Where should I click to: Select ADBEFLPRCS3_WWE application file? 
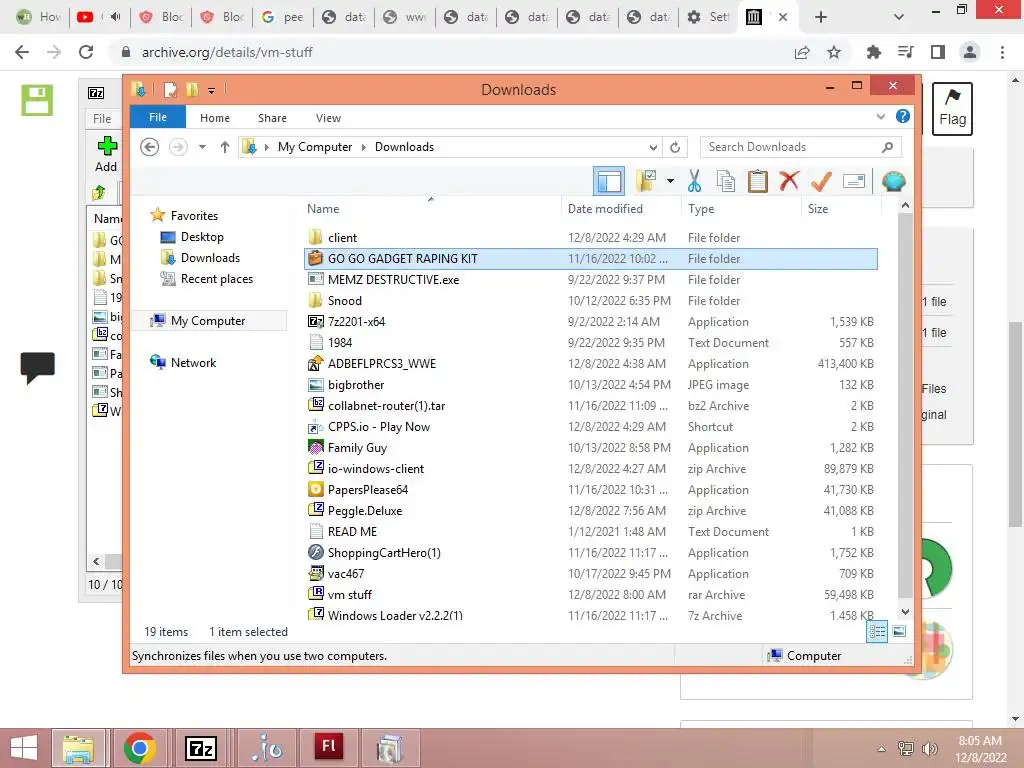[591, 364]
